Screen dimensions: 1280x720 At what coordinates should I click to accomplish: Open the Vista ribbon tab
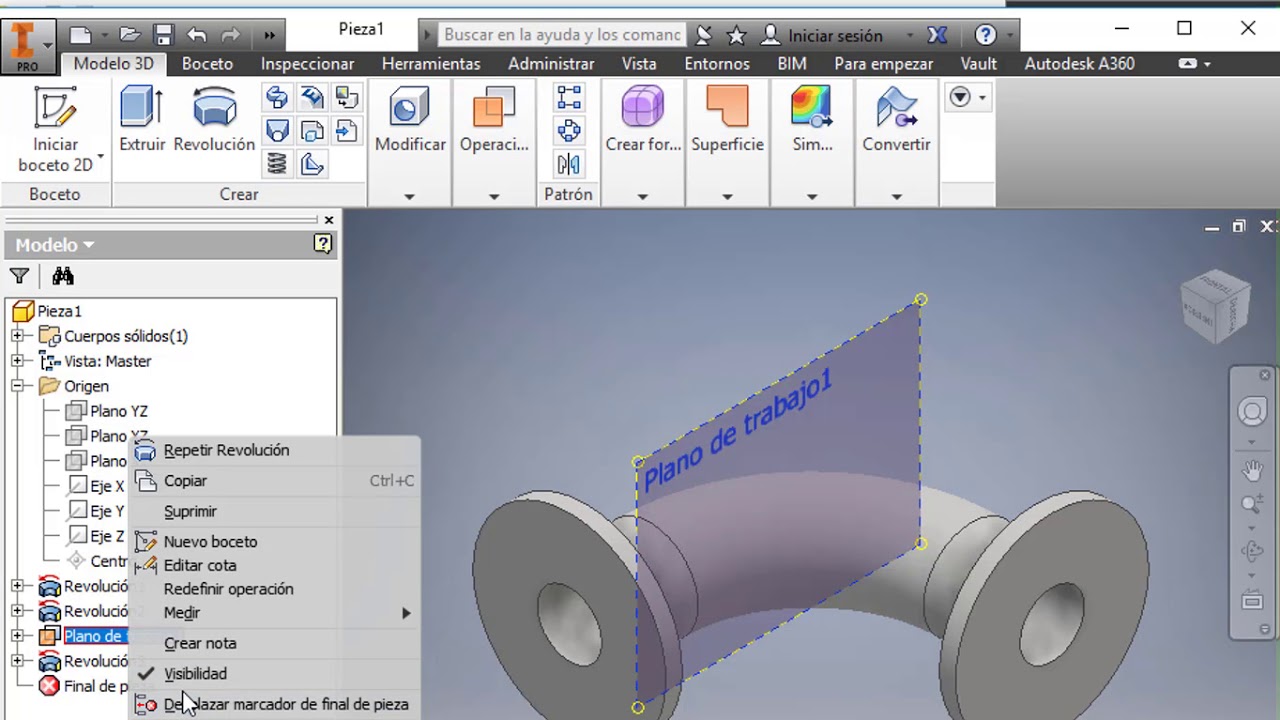coord(639,63)
